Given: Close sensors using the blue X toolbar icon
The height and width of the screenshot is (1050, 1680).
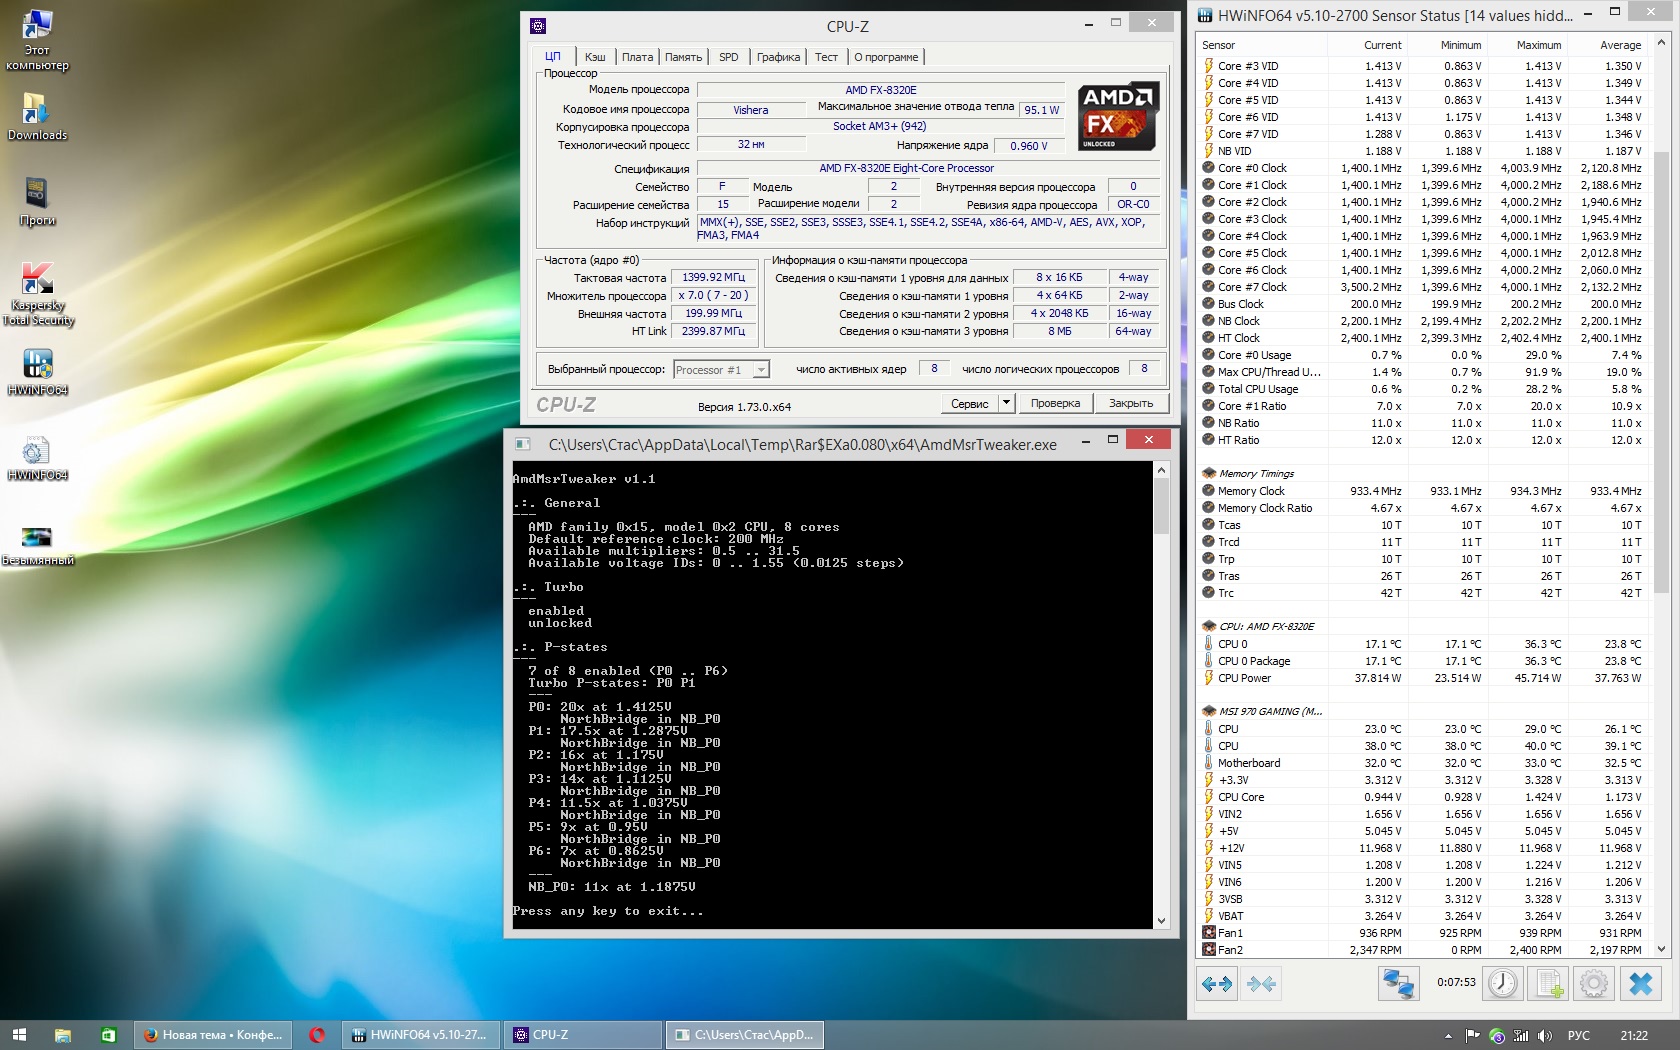Looking at the screenshot, I should [x=1641, y=984].
